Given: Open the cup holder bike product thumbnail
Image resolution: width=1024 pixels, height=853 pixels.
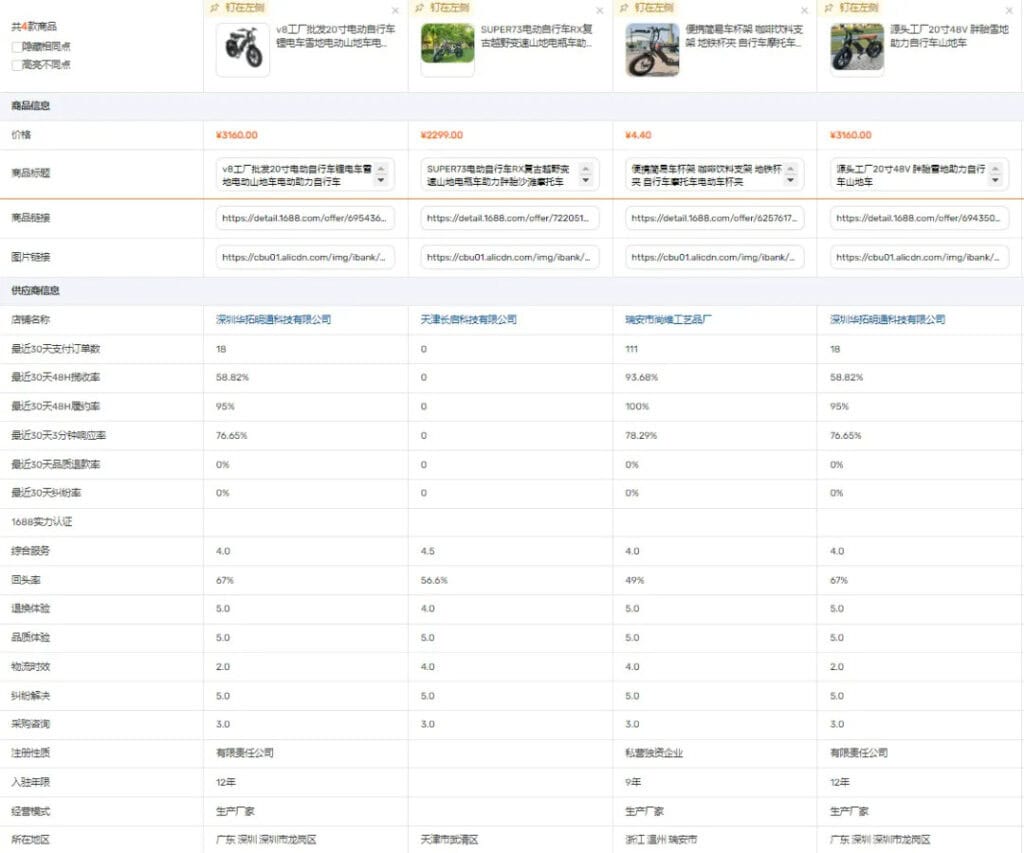Looking at the screenshot, I should [x=652, y=49].
